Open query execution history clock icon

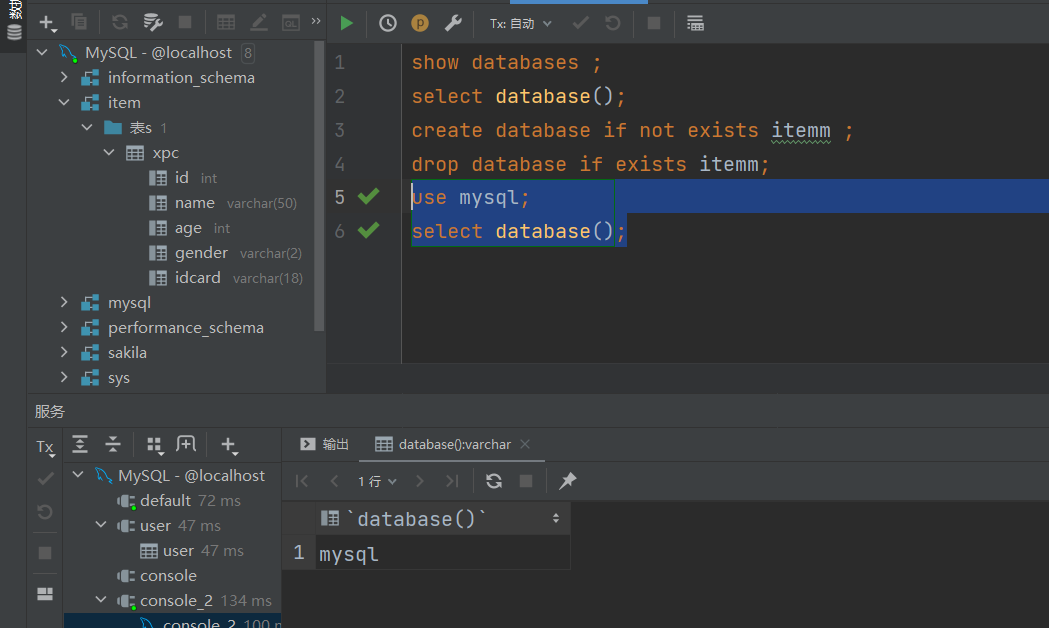(387, 22)
